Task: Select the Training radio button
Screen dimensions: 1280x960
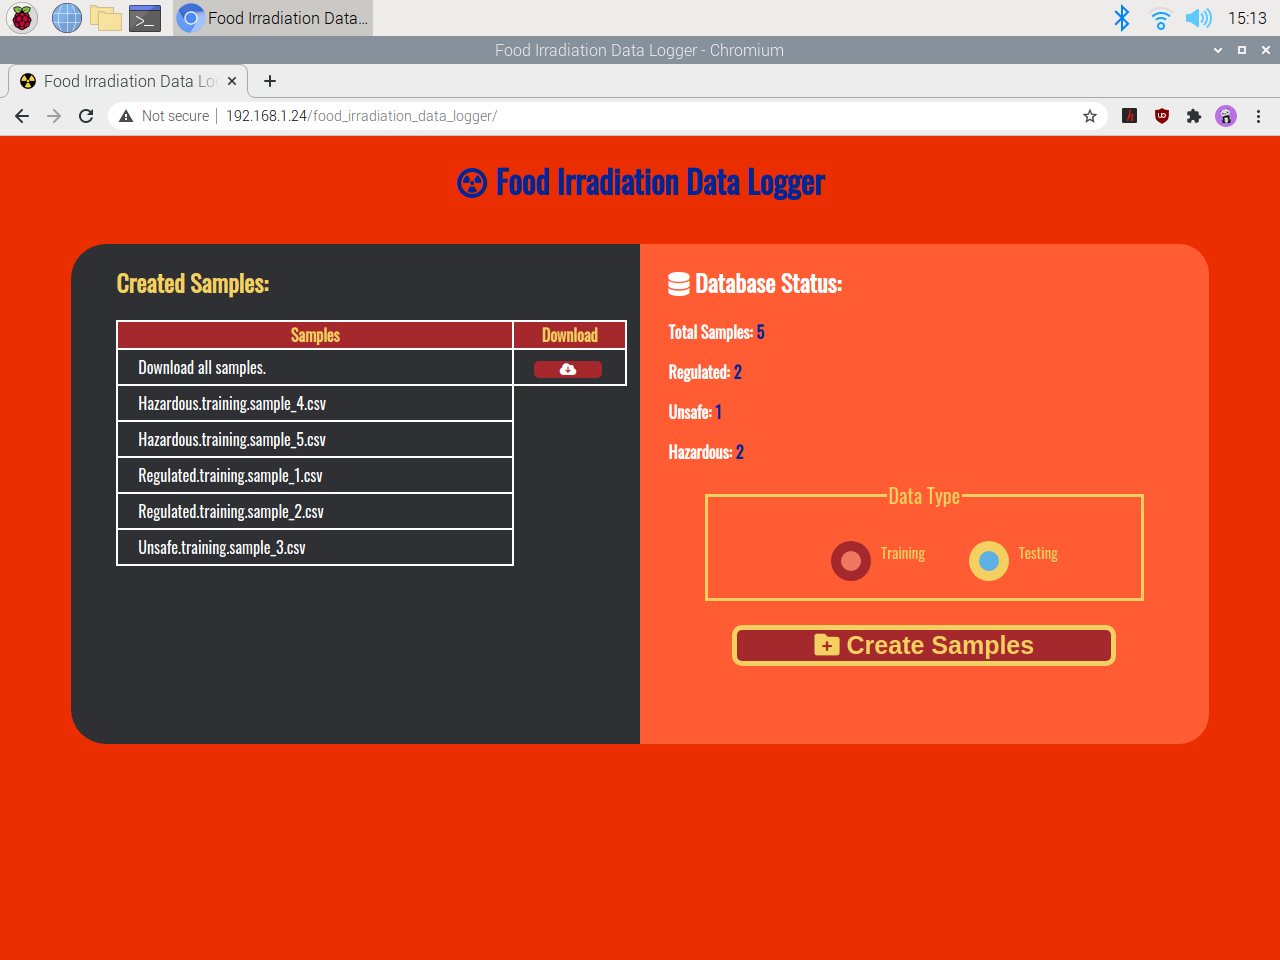Action: [851, 561]
